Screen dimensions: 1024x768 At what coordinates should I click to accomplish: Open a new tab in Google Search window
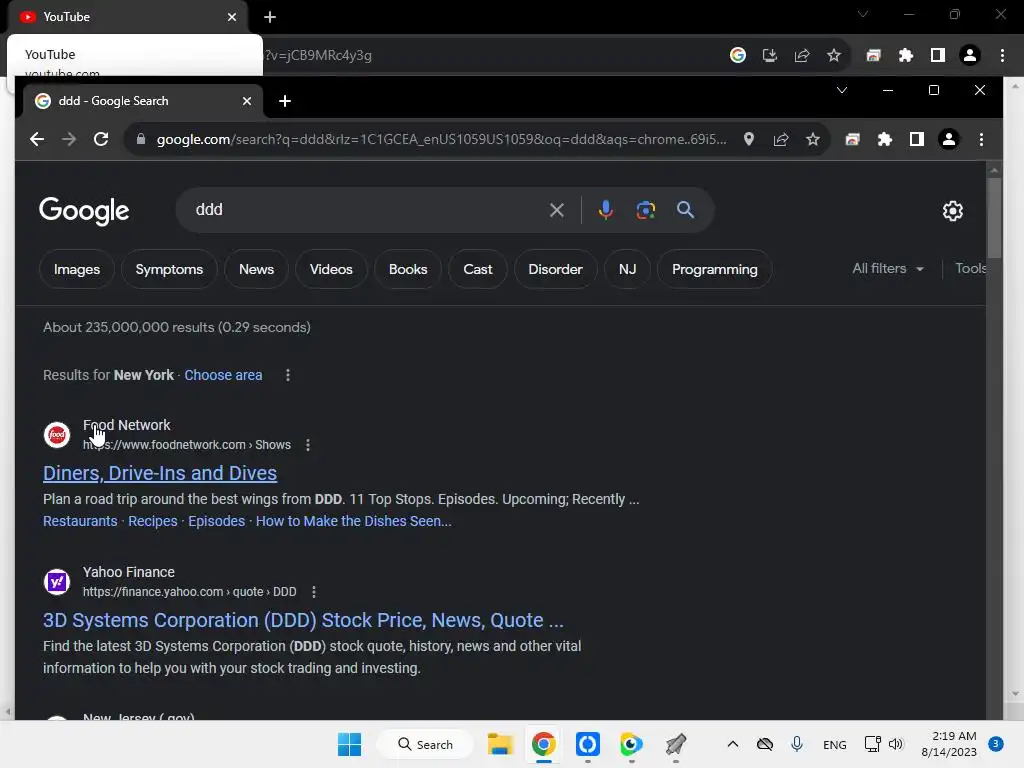[x=285, y=101]
